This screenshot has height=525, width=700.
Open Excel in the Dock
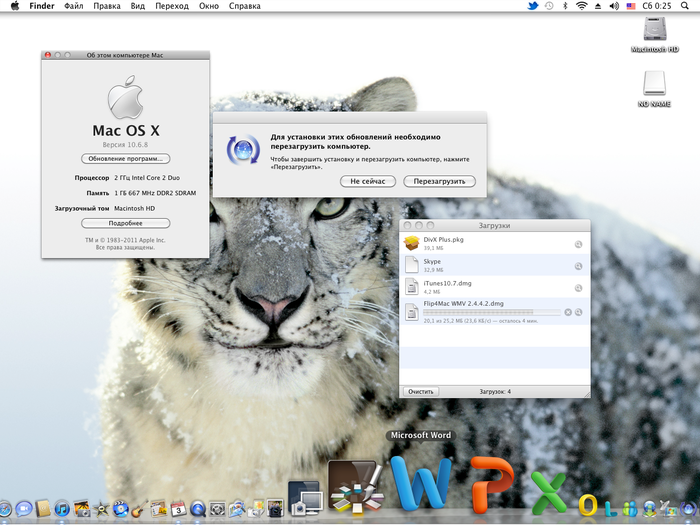pyautogui.click(x=549, y=493)
